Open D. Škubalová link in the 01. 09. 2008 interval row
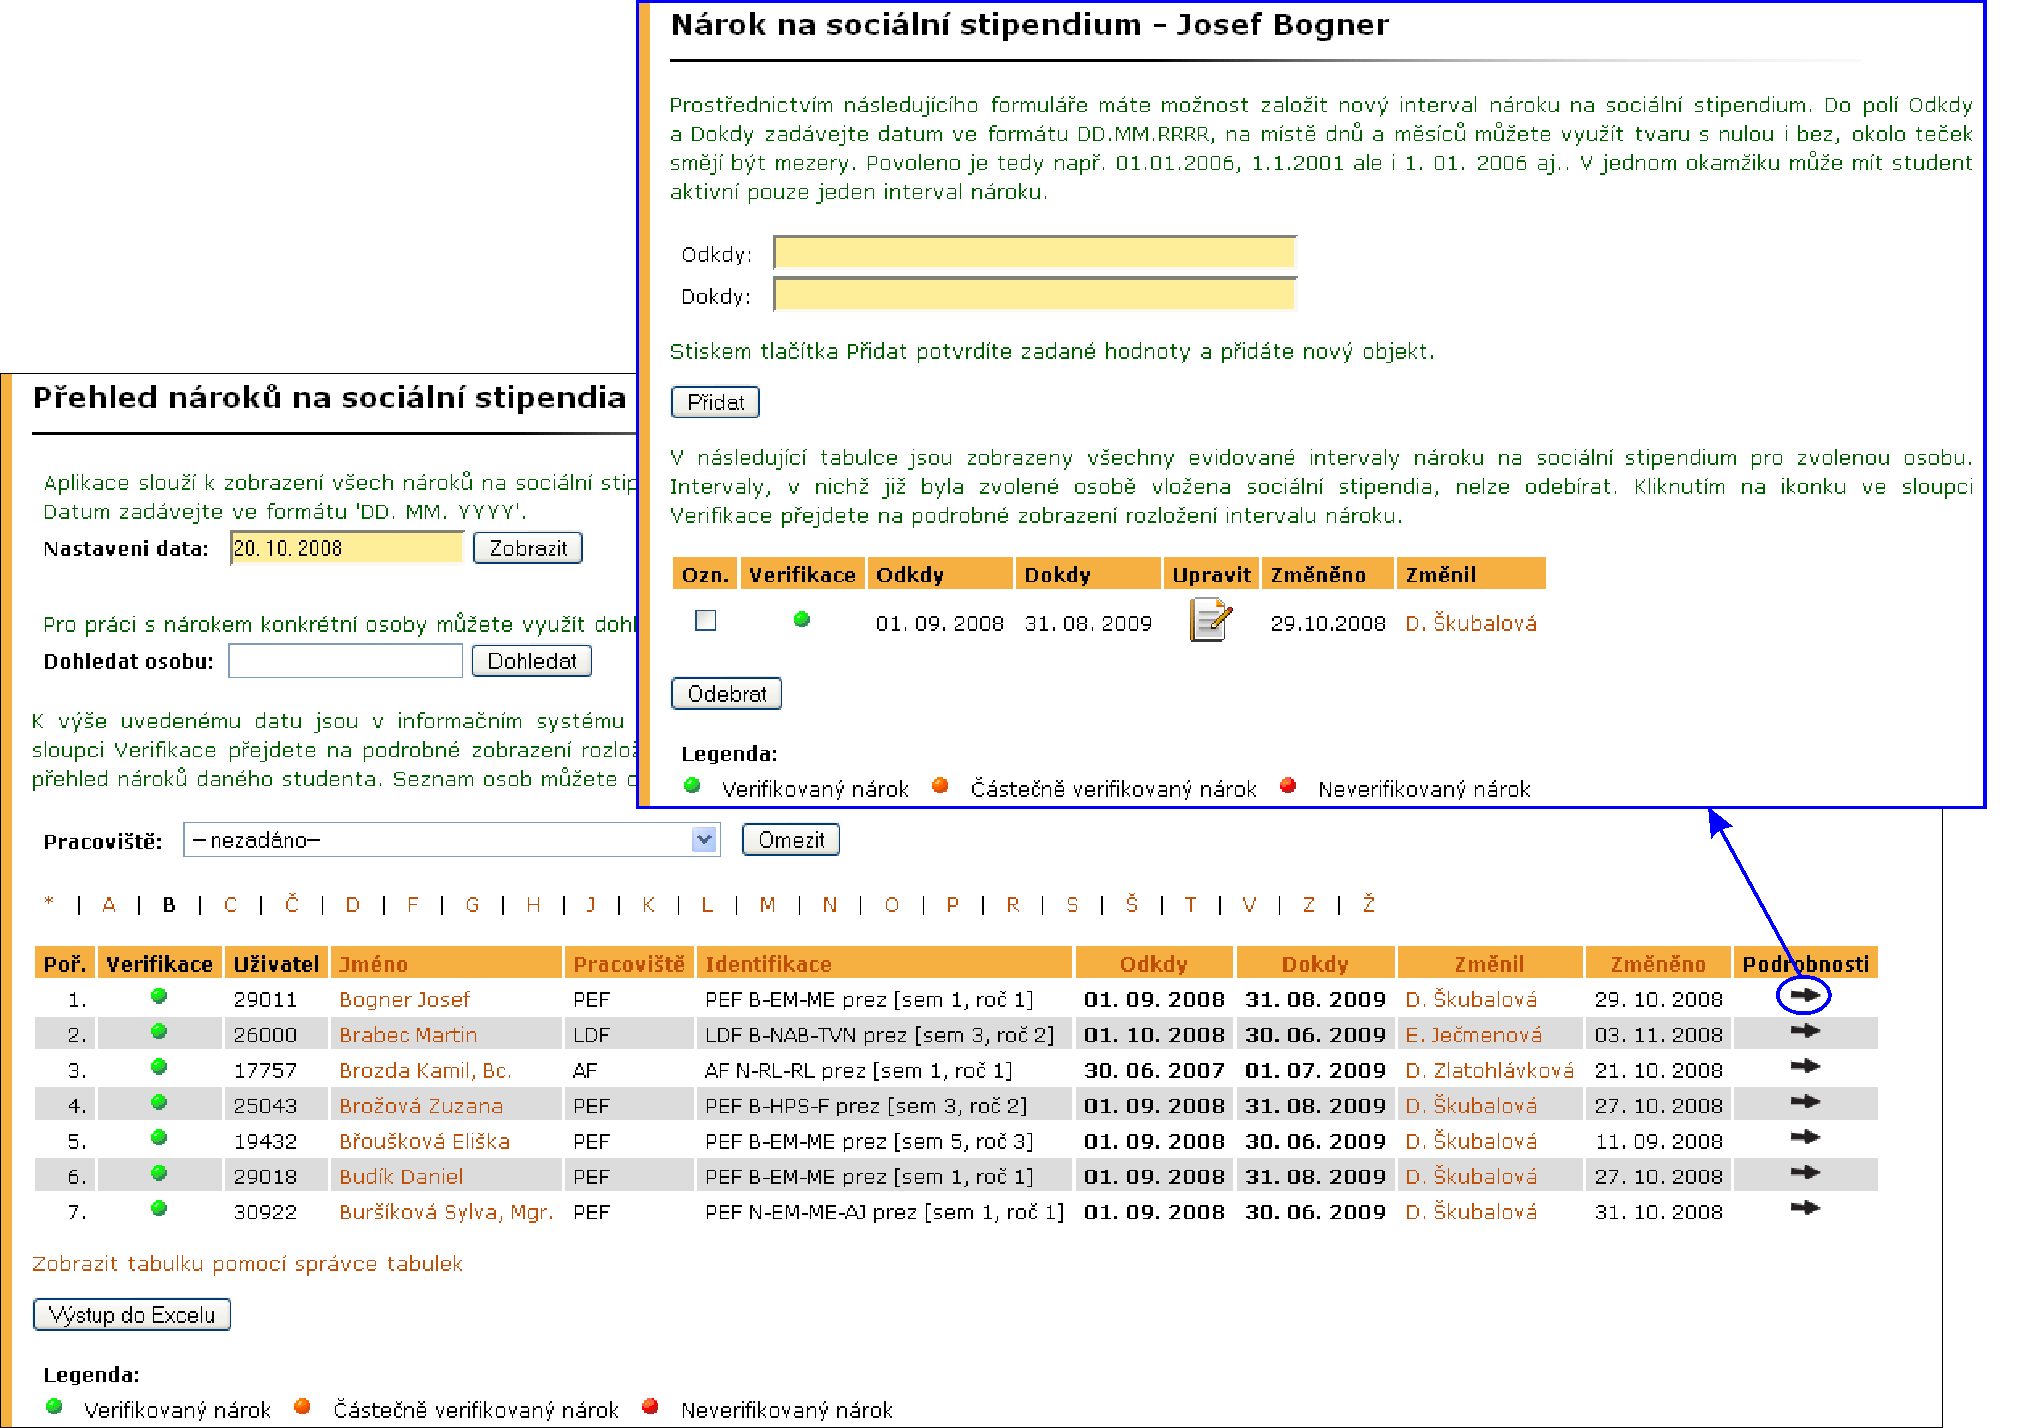Image resolution: width=2019 pixels, height=1428 pixels. [1471, 623]
